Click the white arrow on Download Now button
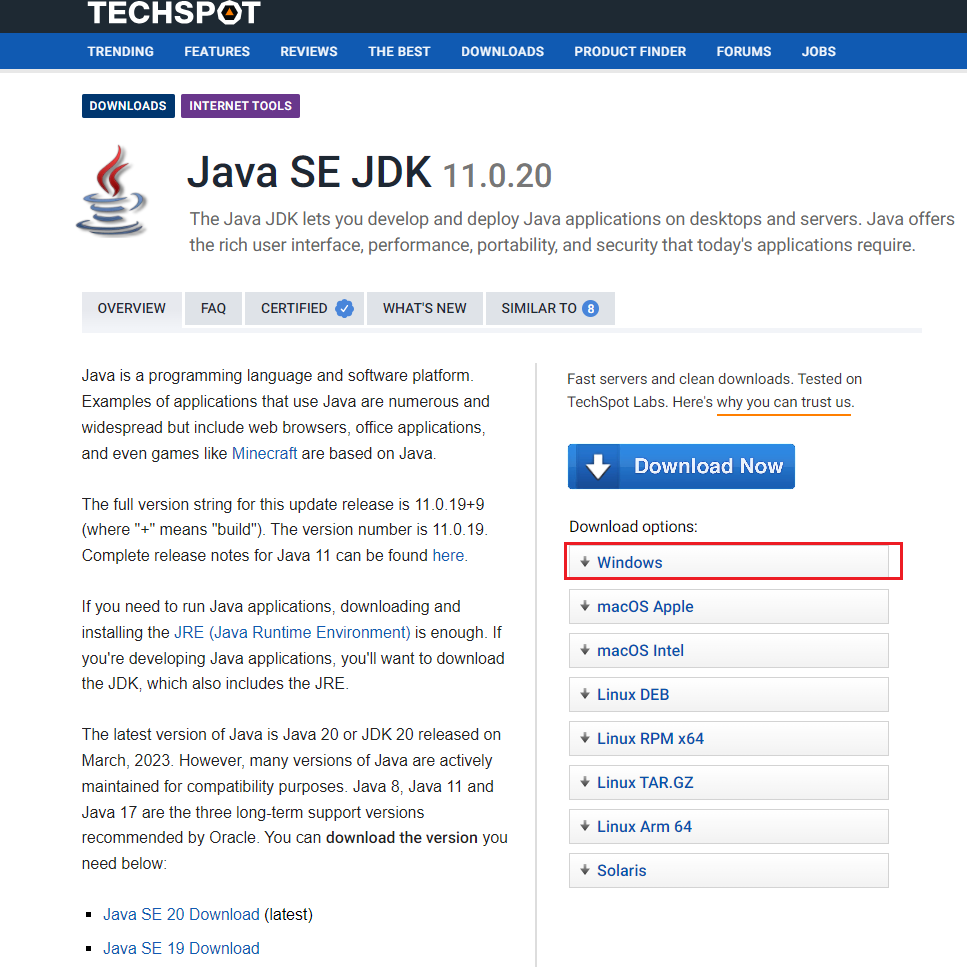This screenshot has width=967, height=967. pyautogui.click(x=598, y=466)
